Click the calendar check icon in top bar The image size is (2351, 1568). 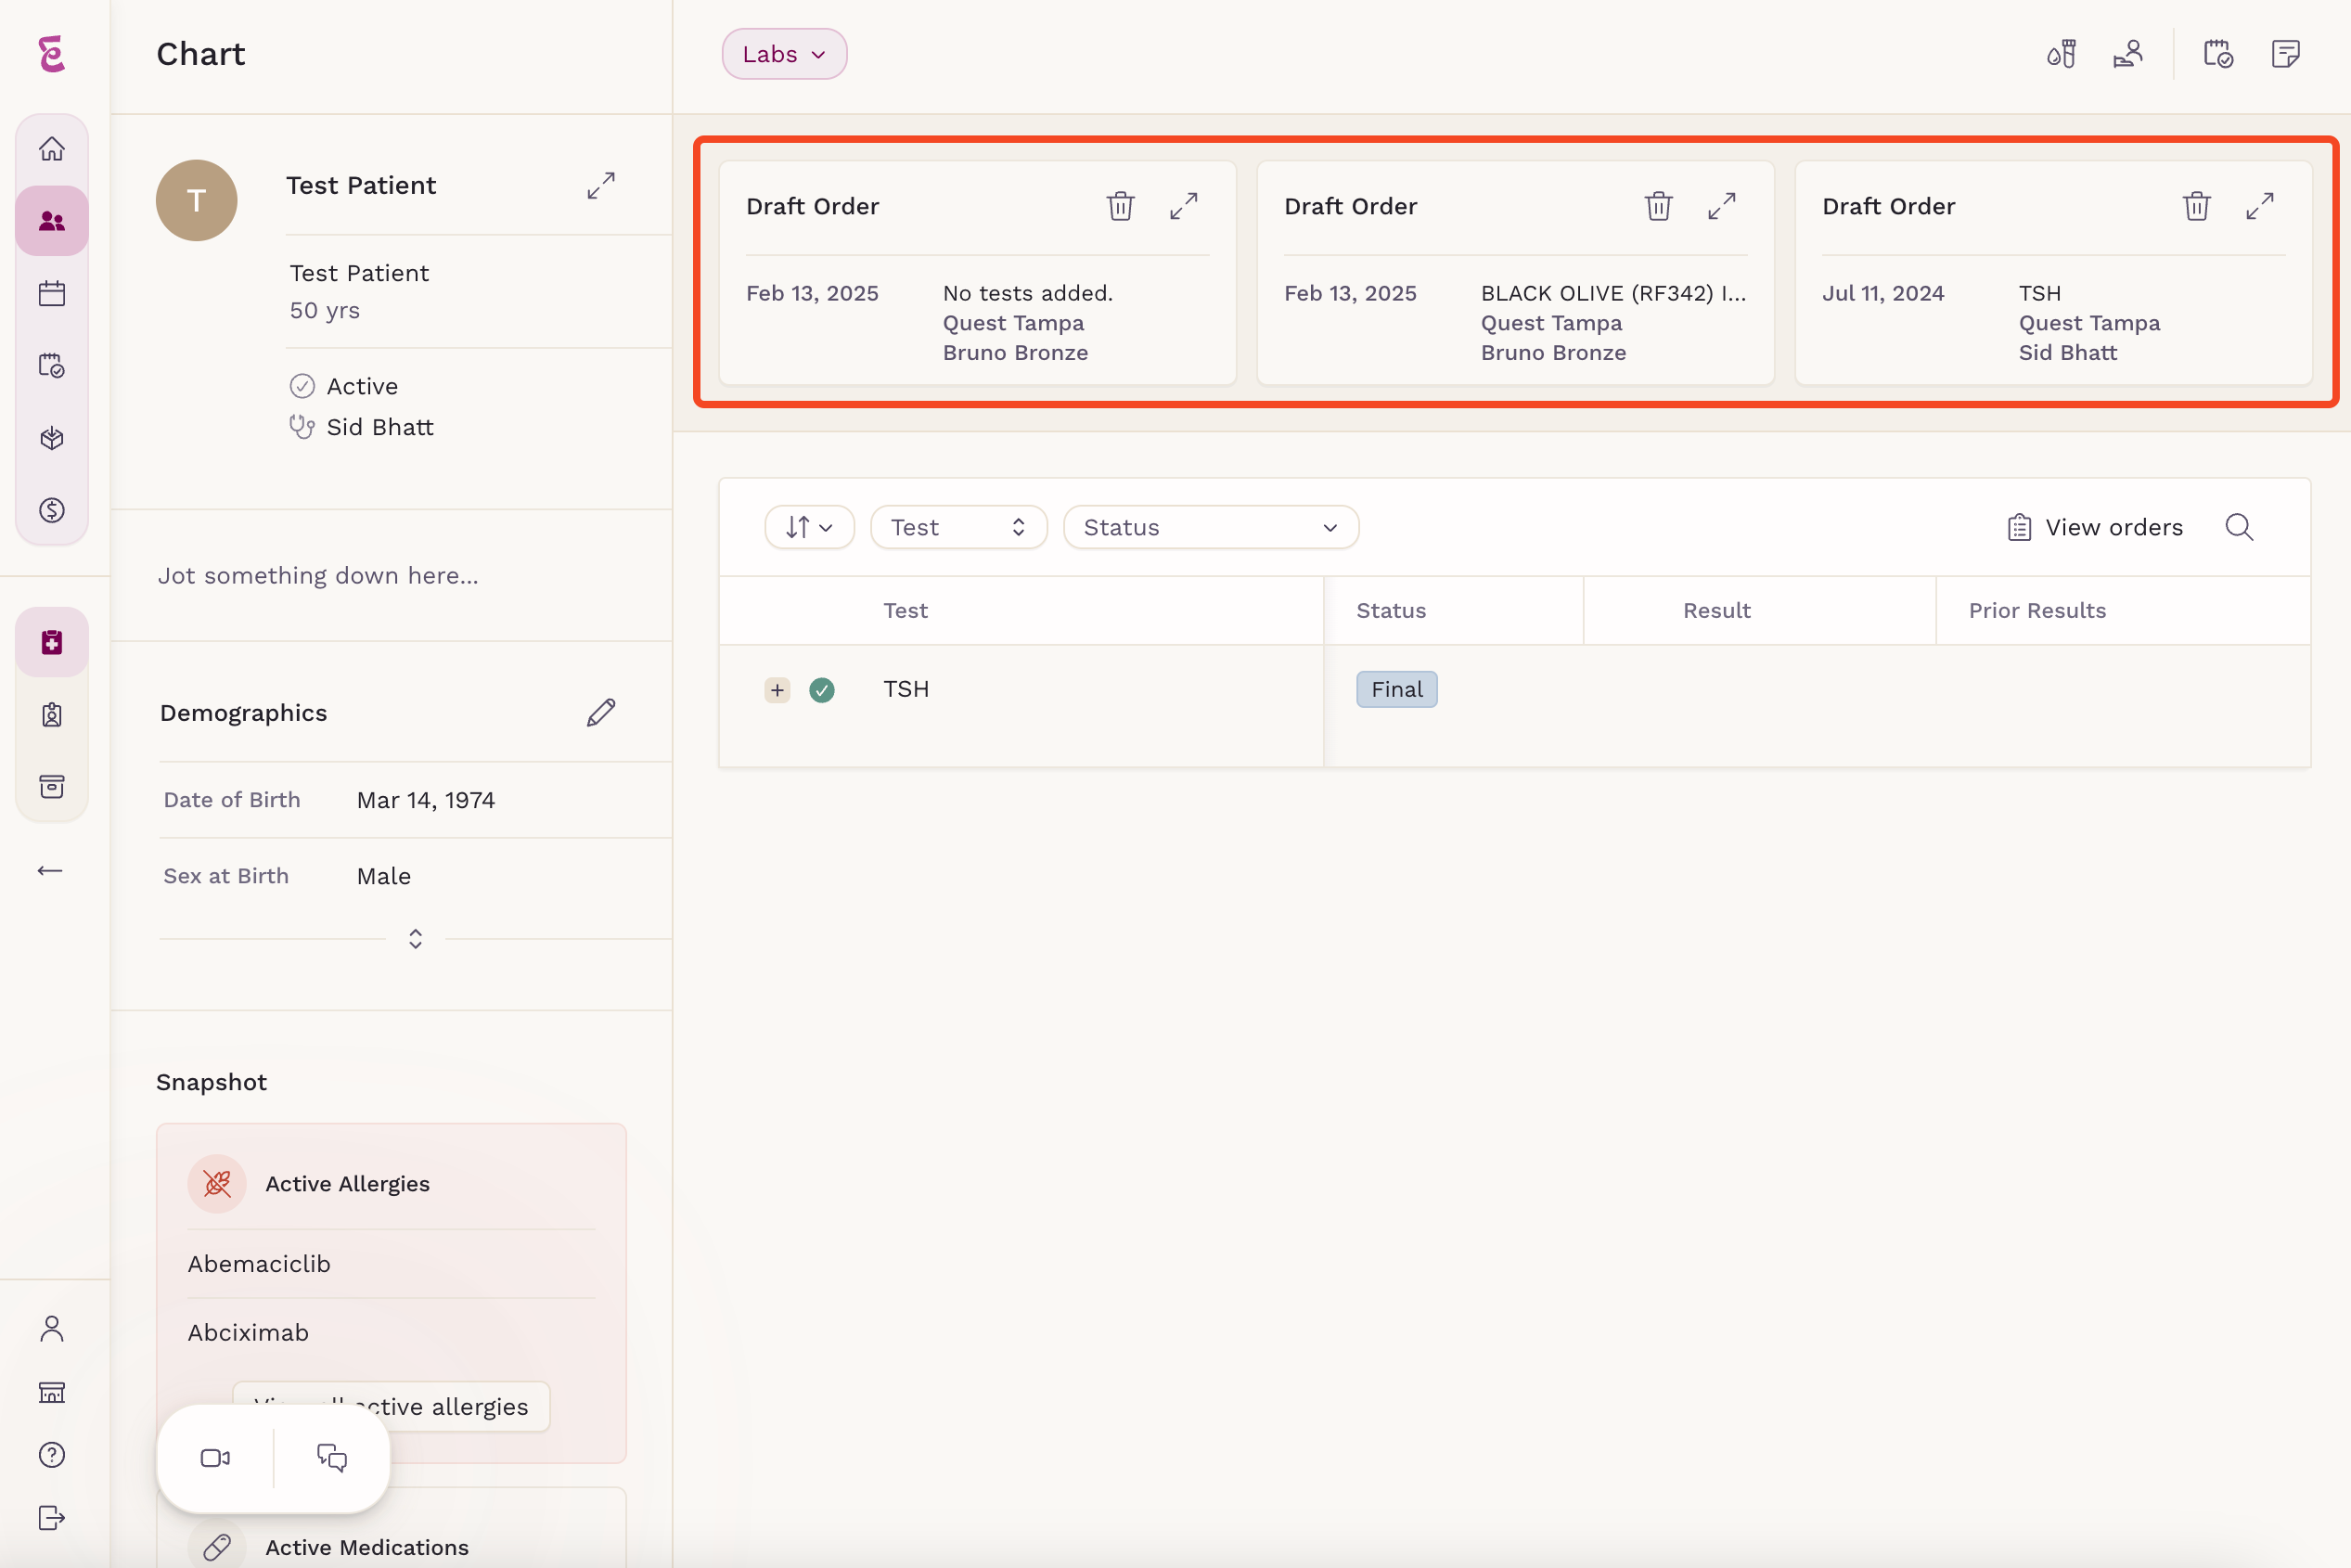[x=2218, y=54]
